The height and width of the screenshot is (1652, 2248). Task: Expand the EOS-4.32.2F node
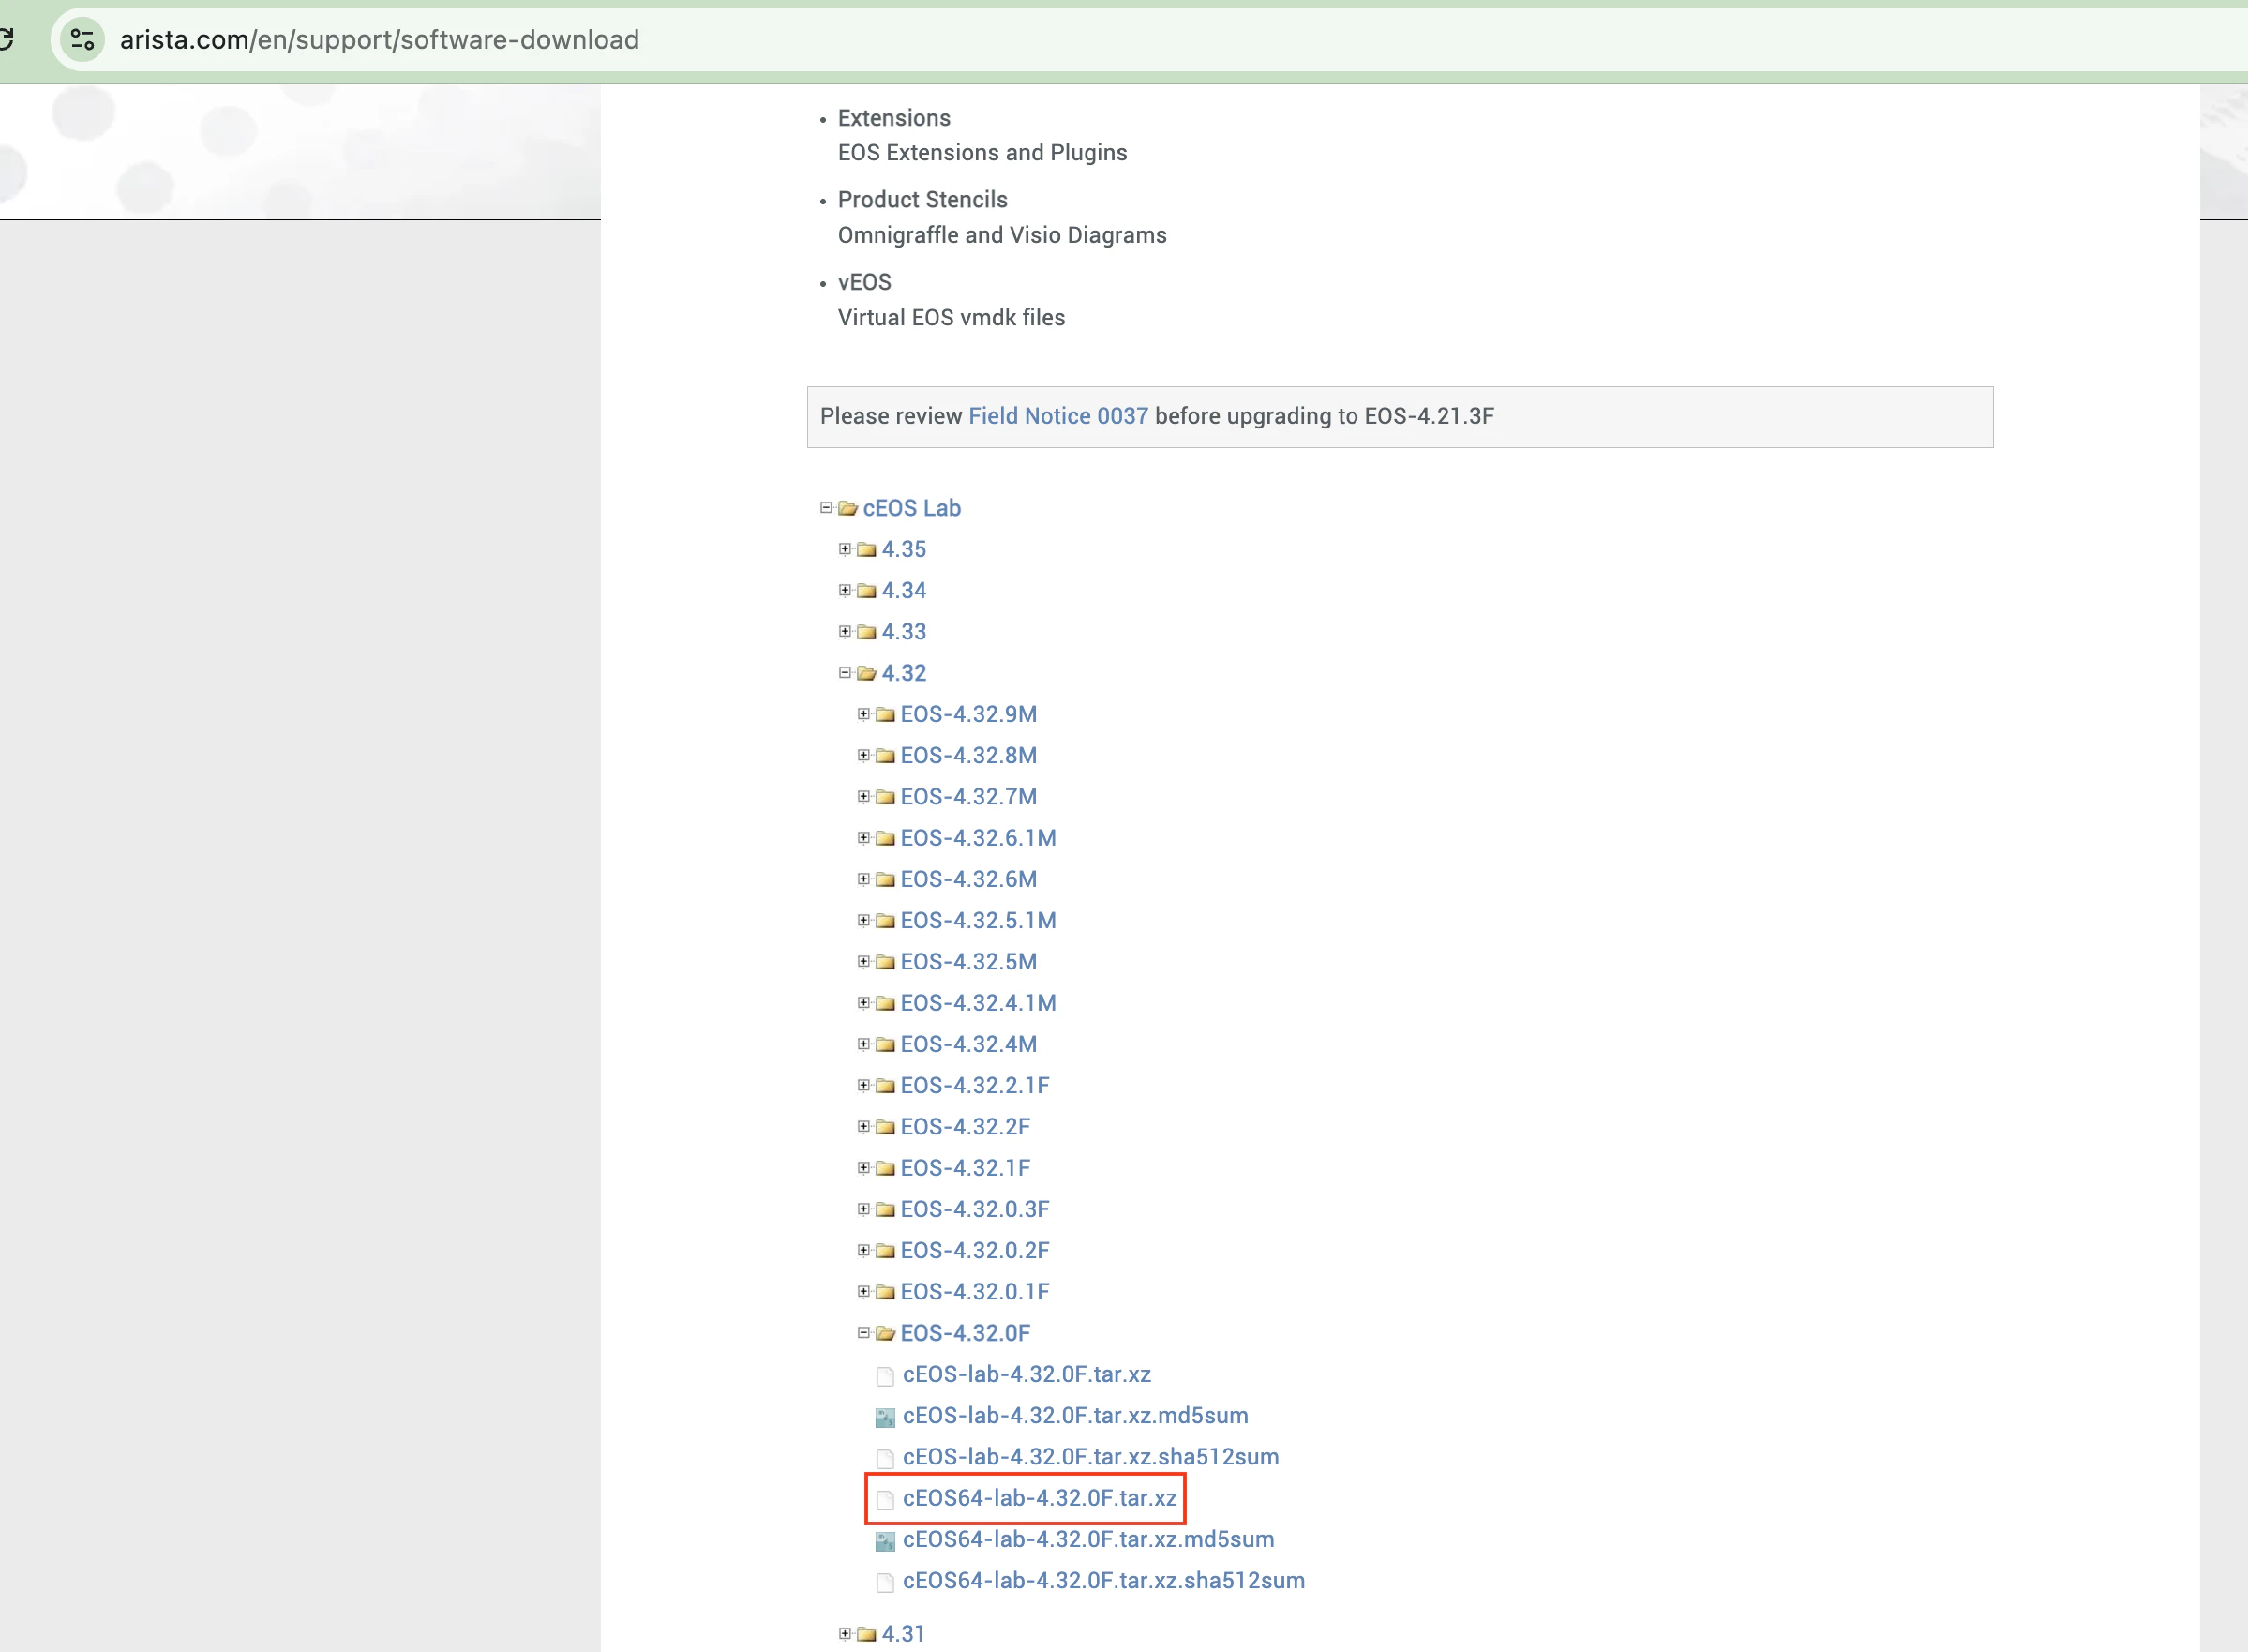pos(864,1127)
